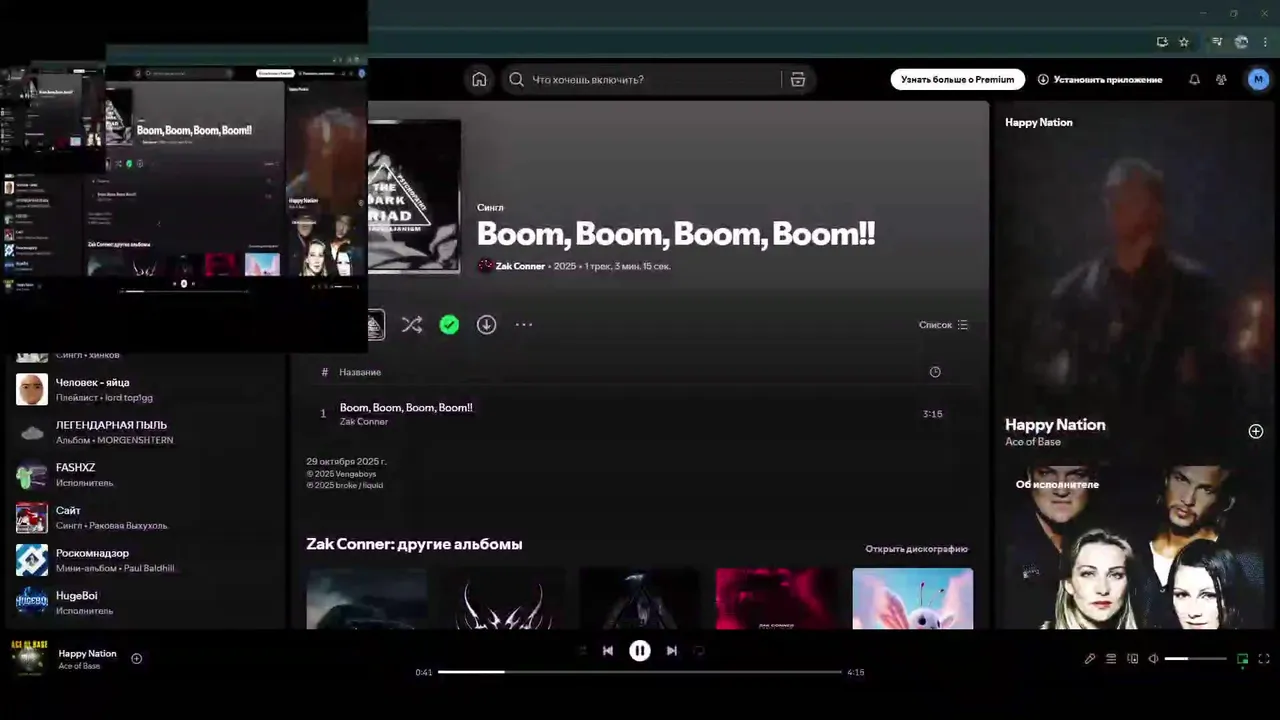
Task: Open ЛЕГЕНДАРНАЯ ПЫЛЬ album in library
Action: click(145, 432)
